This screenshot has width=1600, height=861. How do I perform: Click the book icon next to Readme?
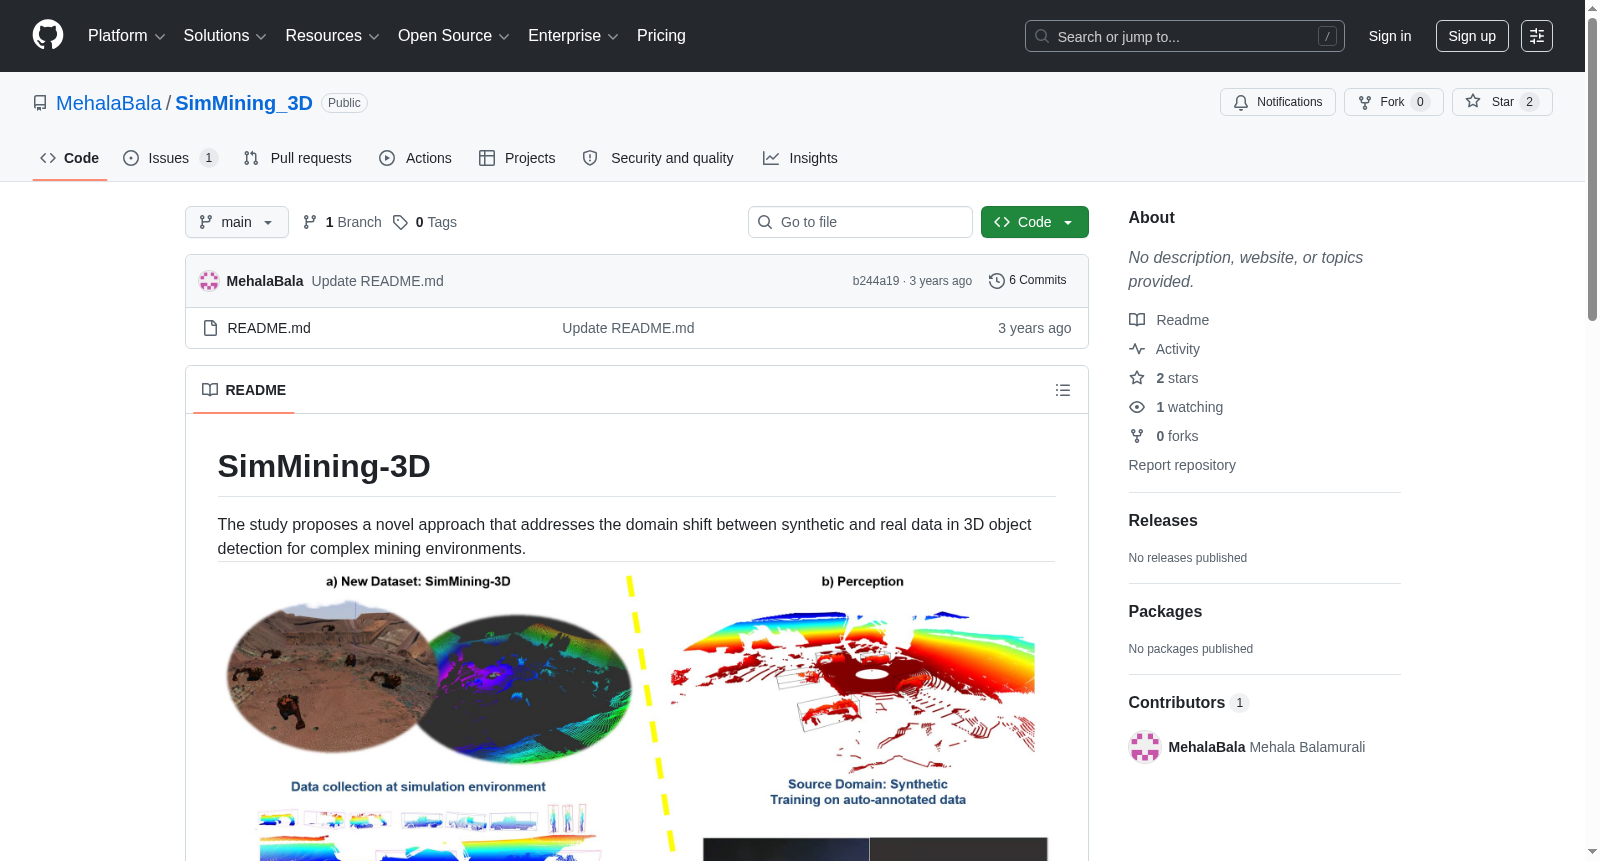[x=1137, y=320]
